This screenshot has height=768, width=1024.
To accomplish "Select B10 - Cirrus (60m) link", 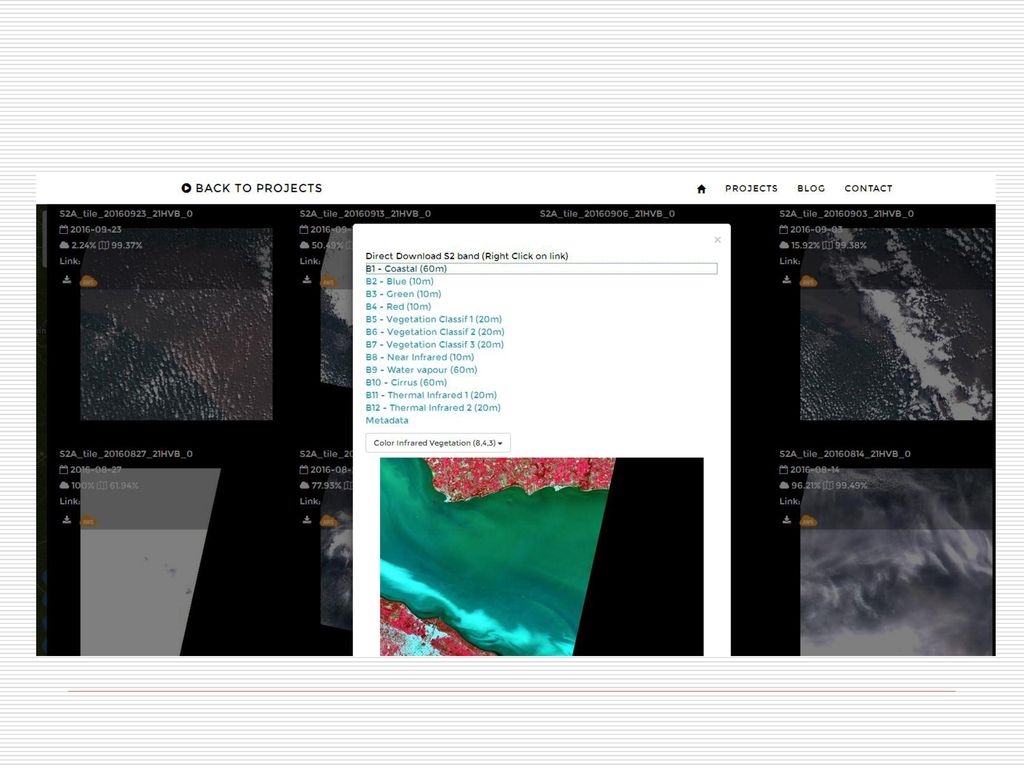I will pyautogui.click(x=406, y=382).
